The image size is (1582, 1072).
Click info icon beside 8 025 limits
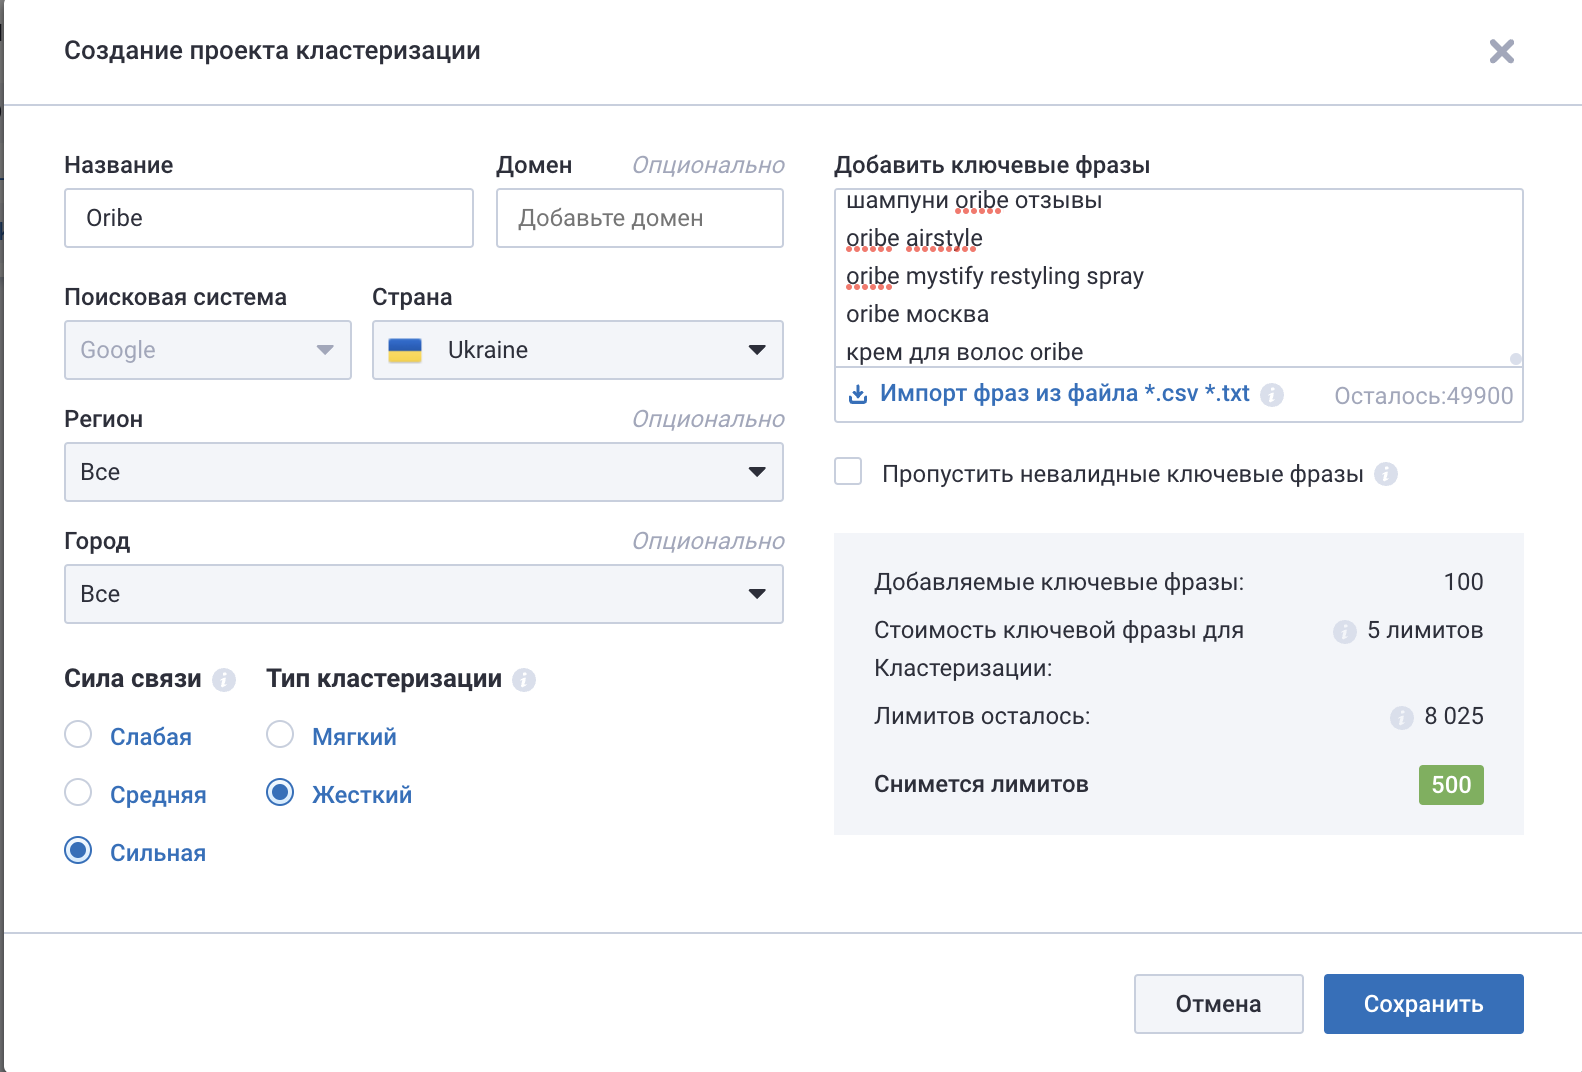click(x=1402, y=718)
